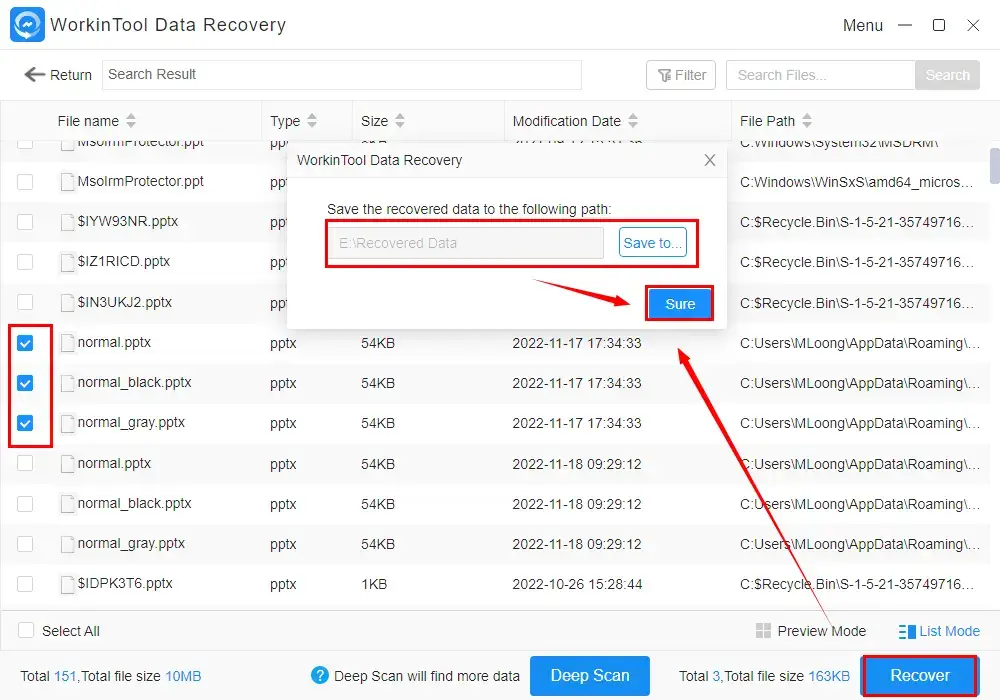Screen dimensions: 1000x700
Task: Open the Menu at top right
Action: click(x=863, y=26)
